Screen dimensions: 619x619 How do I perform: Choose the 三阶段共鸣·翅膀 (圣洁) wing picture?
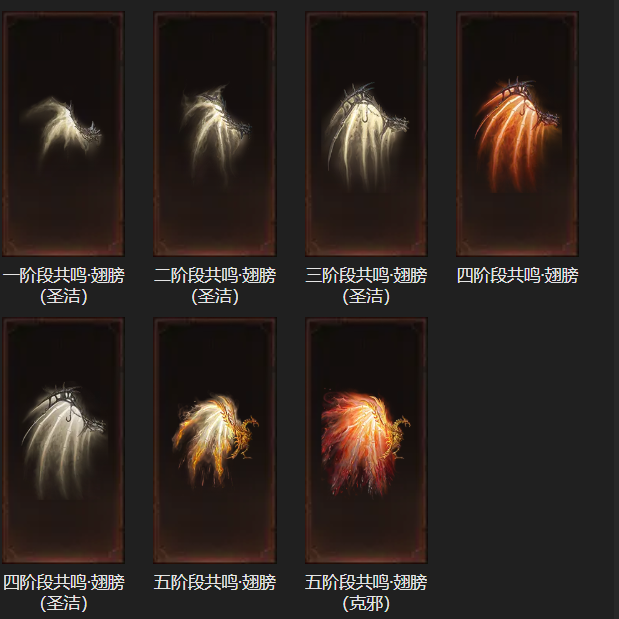(x=366, y=134)
